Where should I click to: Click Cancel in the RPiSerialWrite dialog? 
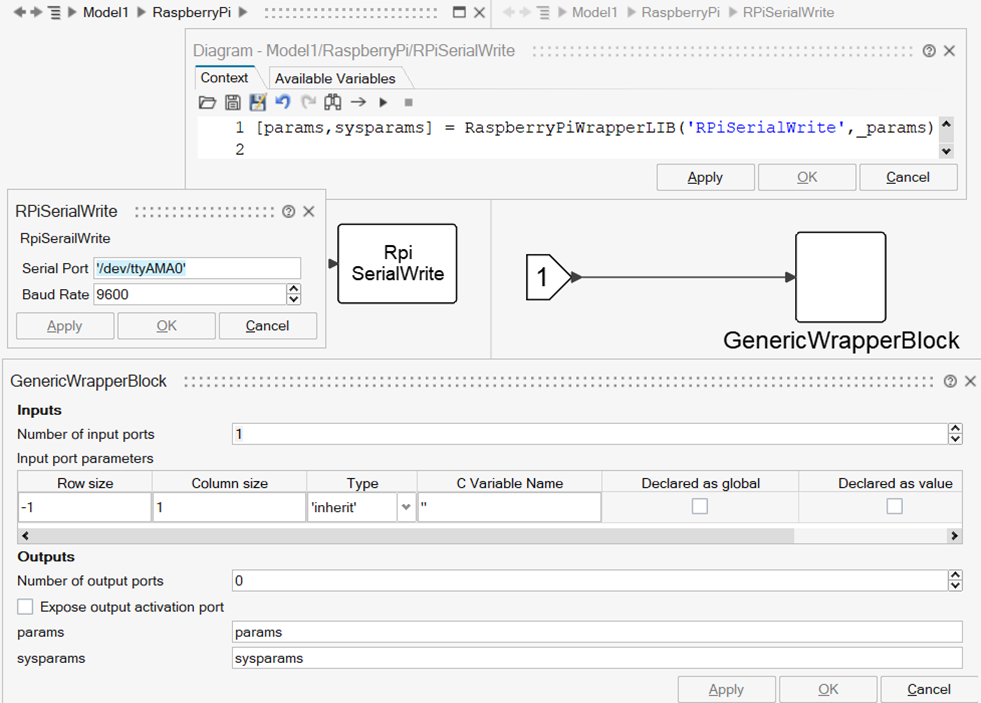point(267,326)
